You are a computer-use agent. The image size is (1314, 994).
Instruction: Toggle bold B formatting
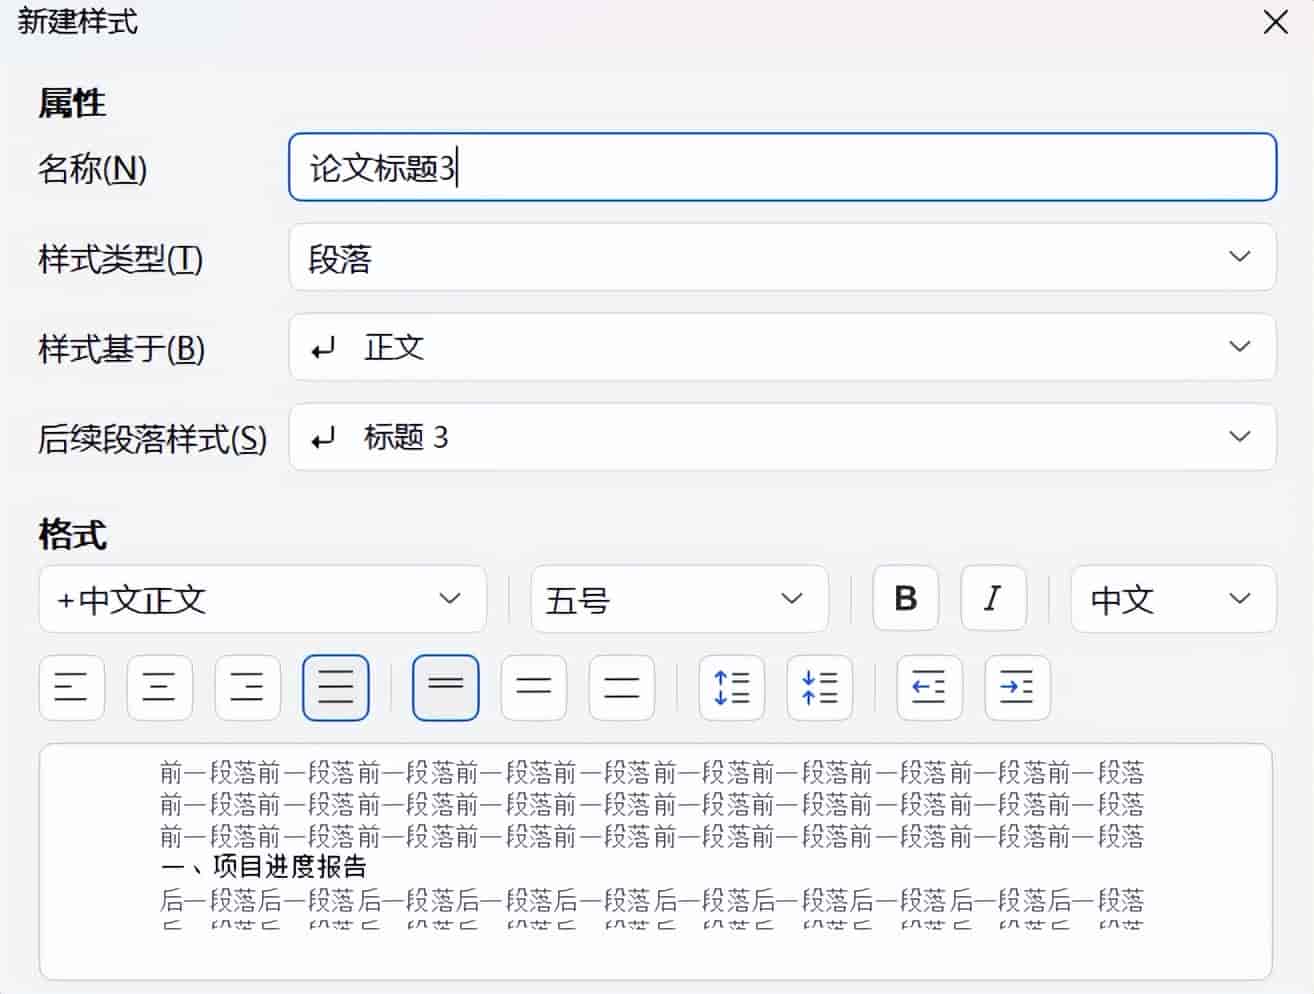click(906, 599)
